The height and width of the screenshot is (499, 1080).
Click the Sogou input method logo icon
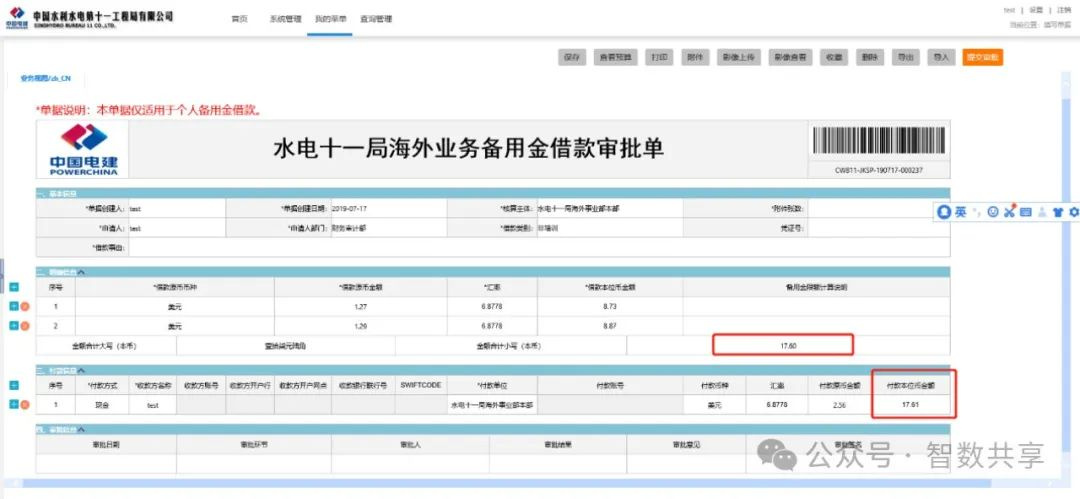tap(944, 212)
